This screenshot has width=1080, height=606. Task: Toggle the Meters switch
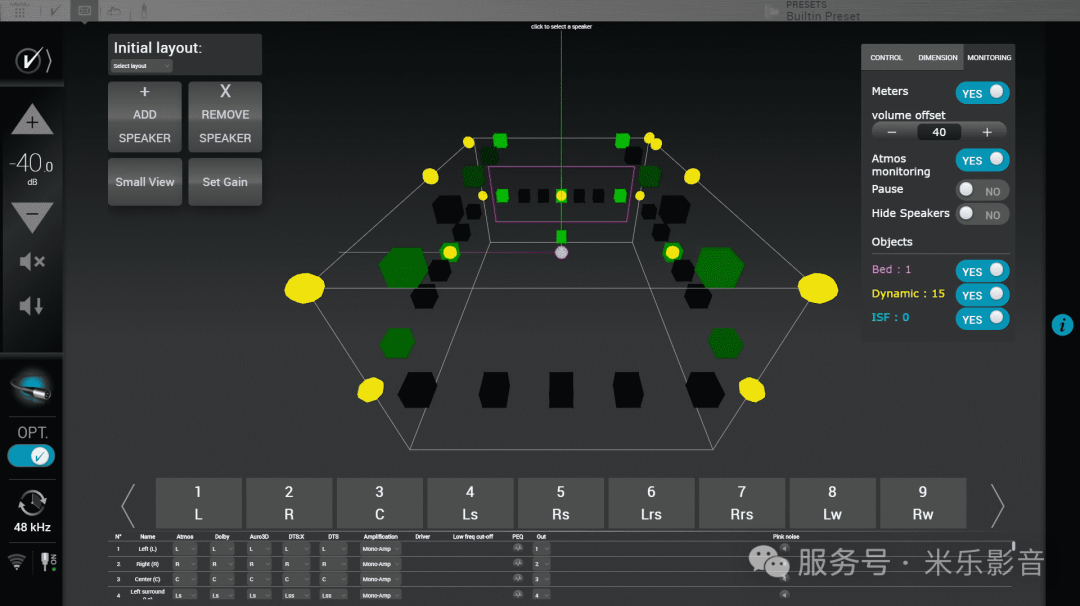983,93
